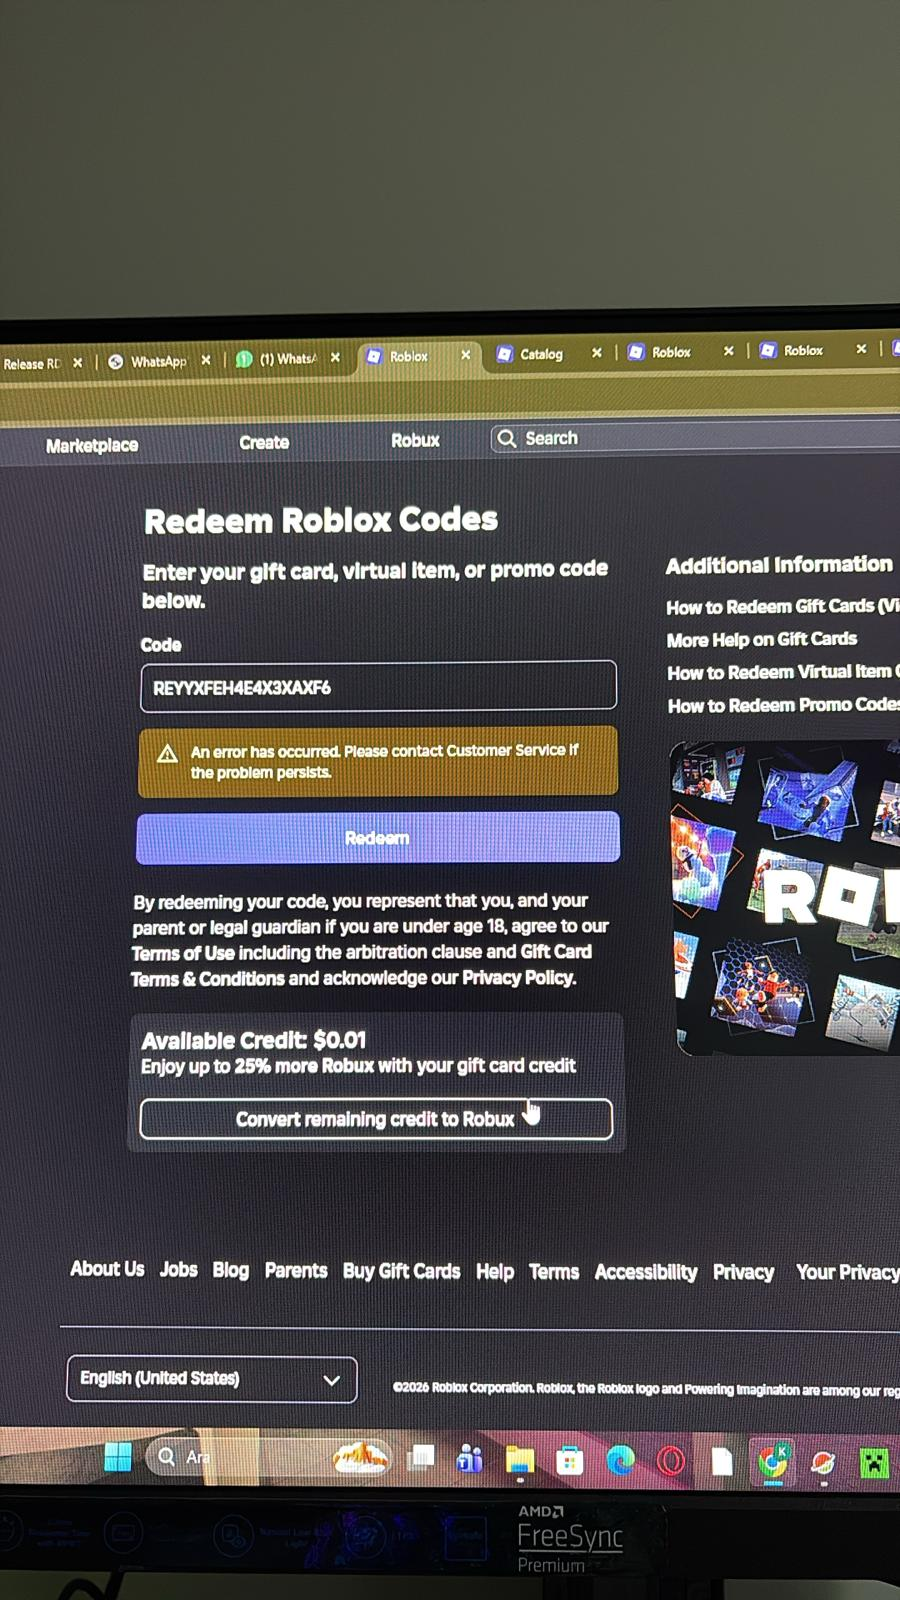
Task: Launch Opera browser from taskbar
Action: (671, 1462)
